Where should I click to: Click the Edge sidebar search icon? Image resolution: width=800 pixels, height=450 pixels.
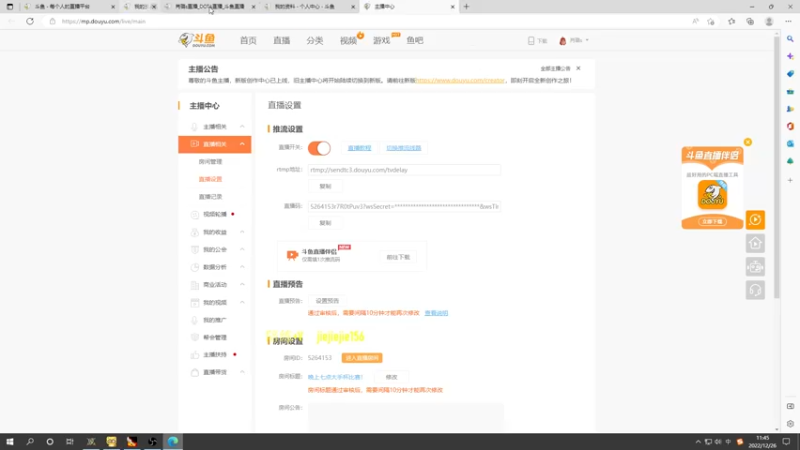pos(790,39)
